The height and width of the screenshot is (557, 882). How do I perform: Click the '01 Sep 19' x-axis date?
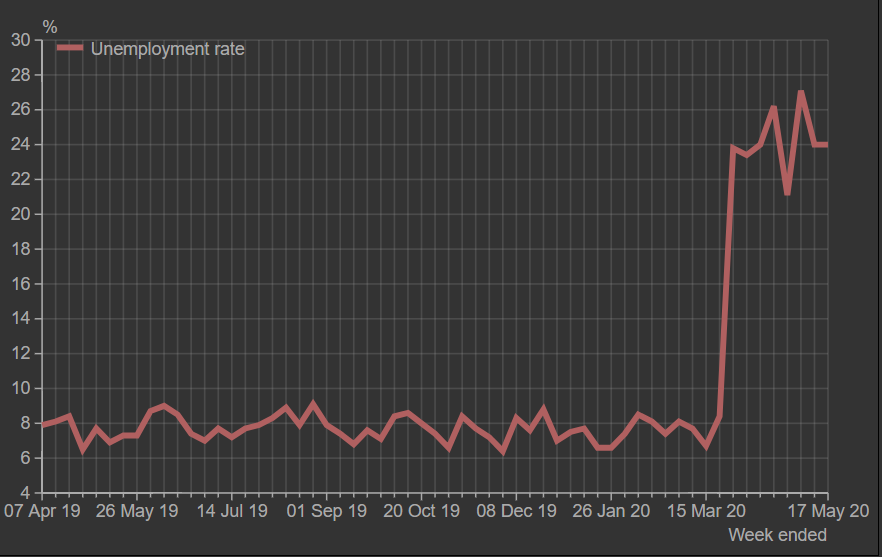326,511
